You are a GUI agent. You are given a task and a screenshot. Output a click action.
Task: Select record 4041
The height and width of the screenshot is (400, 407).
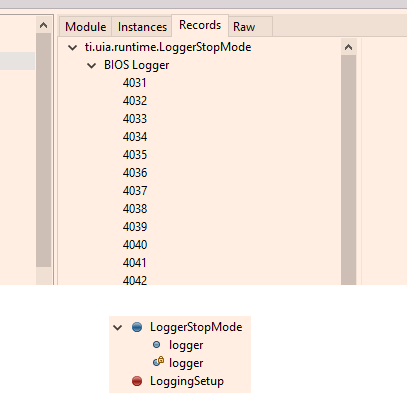coord(135,263)
